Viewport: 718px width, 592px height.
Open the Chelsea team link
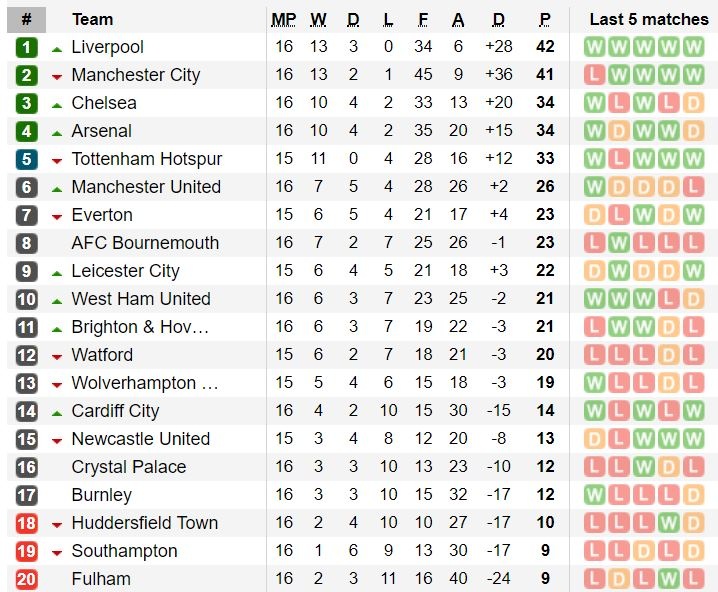104,103
